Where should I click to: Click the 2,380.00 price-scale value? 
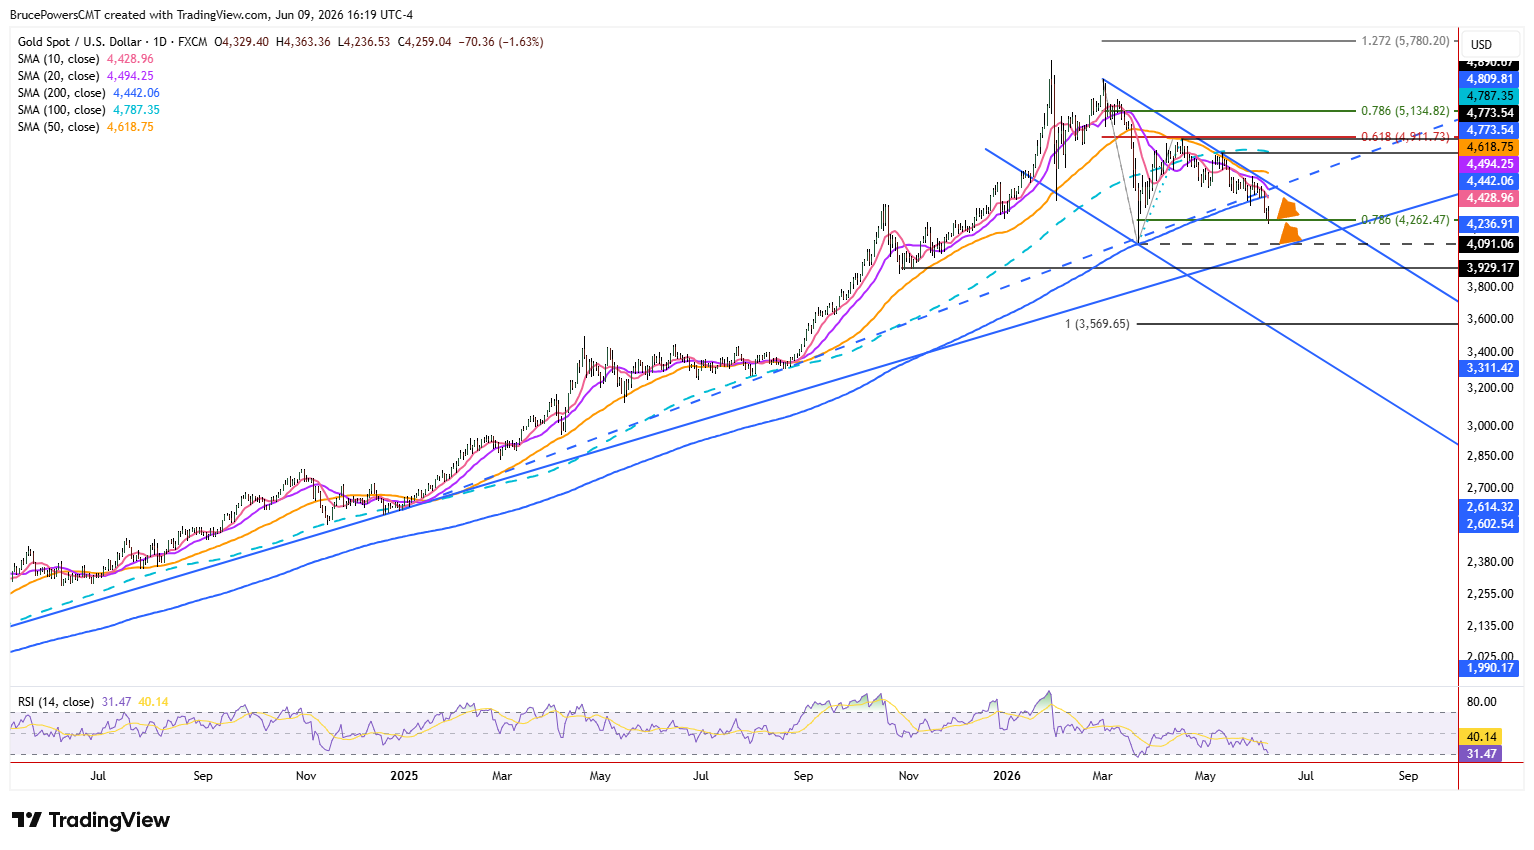pos(1490,561)
